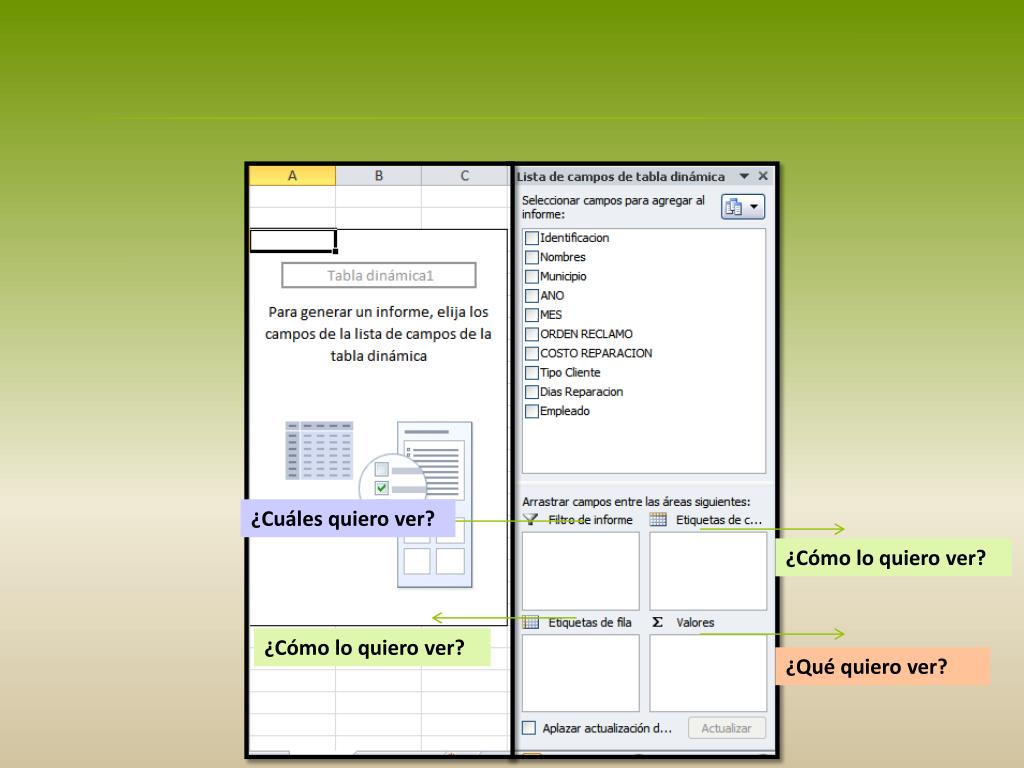This screenshot has height=768, width=1024.
Task: Click the Tabla dinámica1 placeholder box
Action: [x=379, y=276]
